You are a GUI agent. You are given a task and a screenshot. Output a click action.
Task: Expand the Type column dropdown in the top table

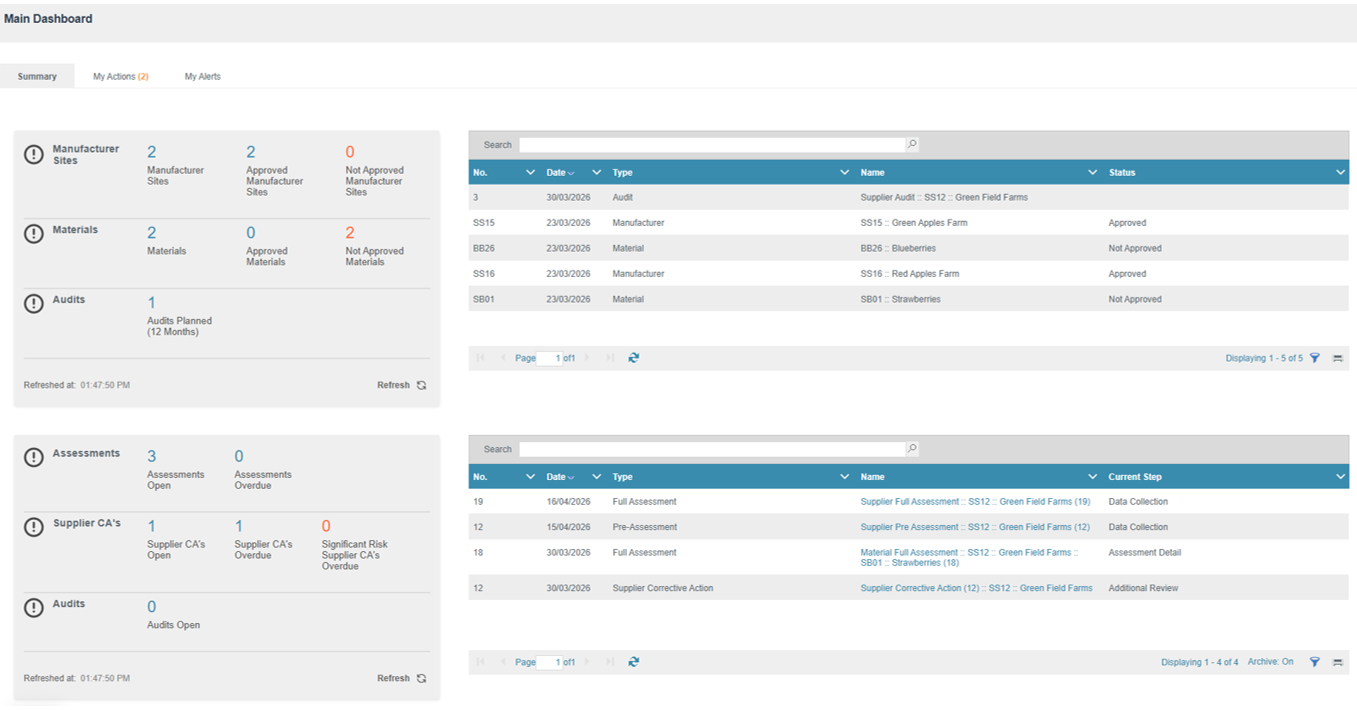point(845,173)
